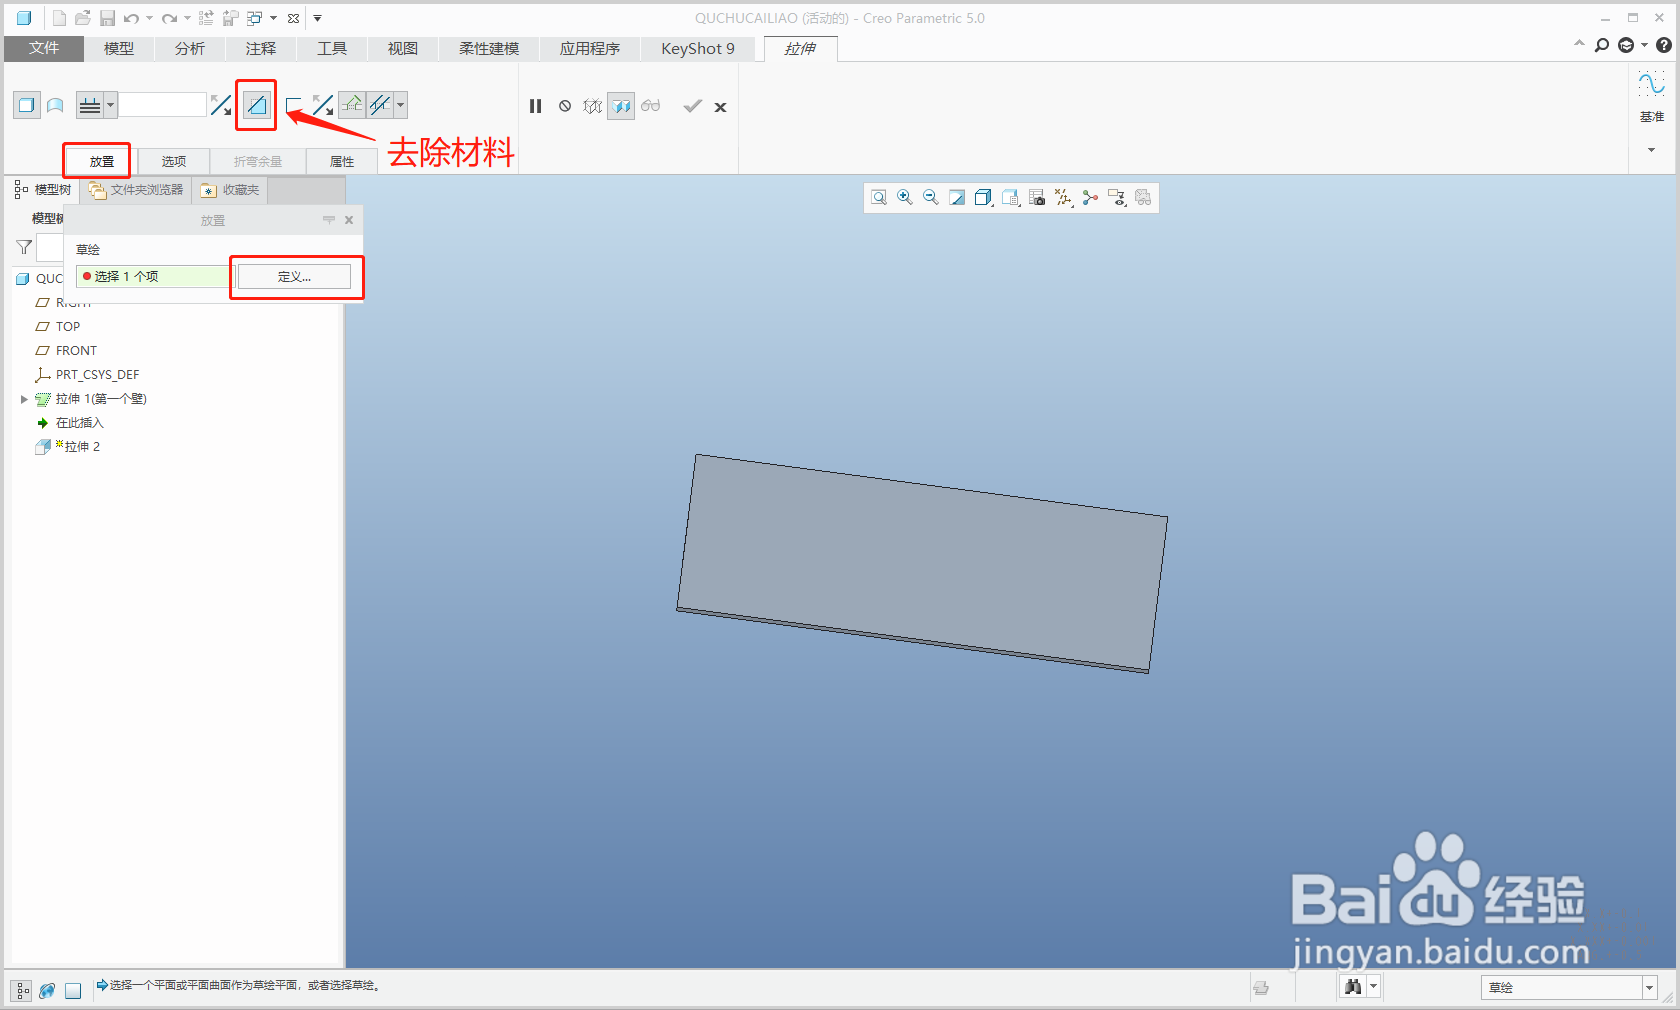Switch to the 分析 ribbon tab
Image resolution: width=1680 pixels, height=1010 pixels.
tap(190, 48)
